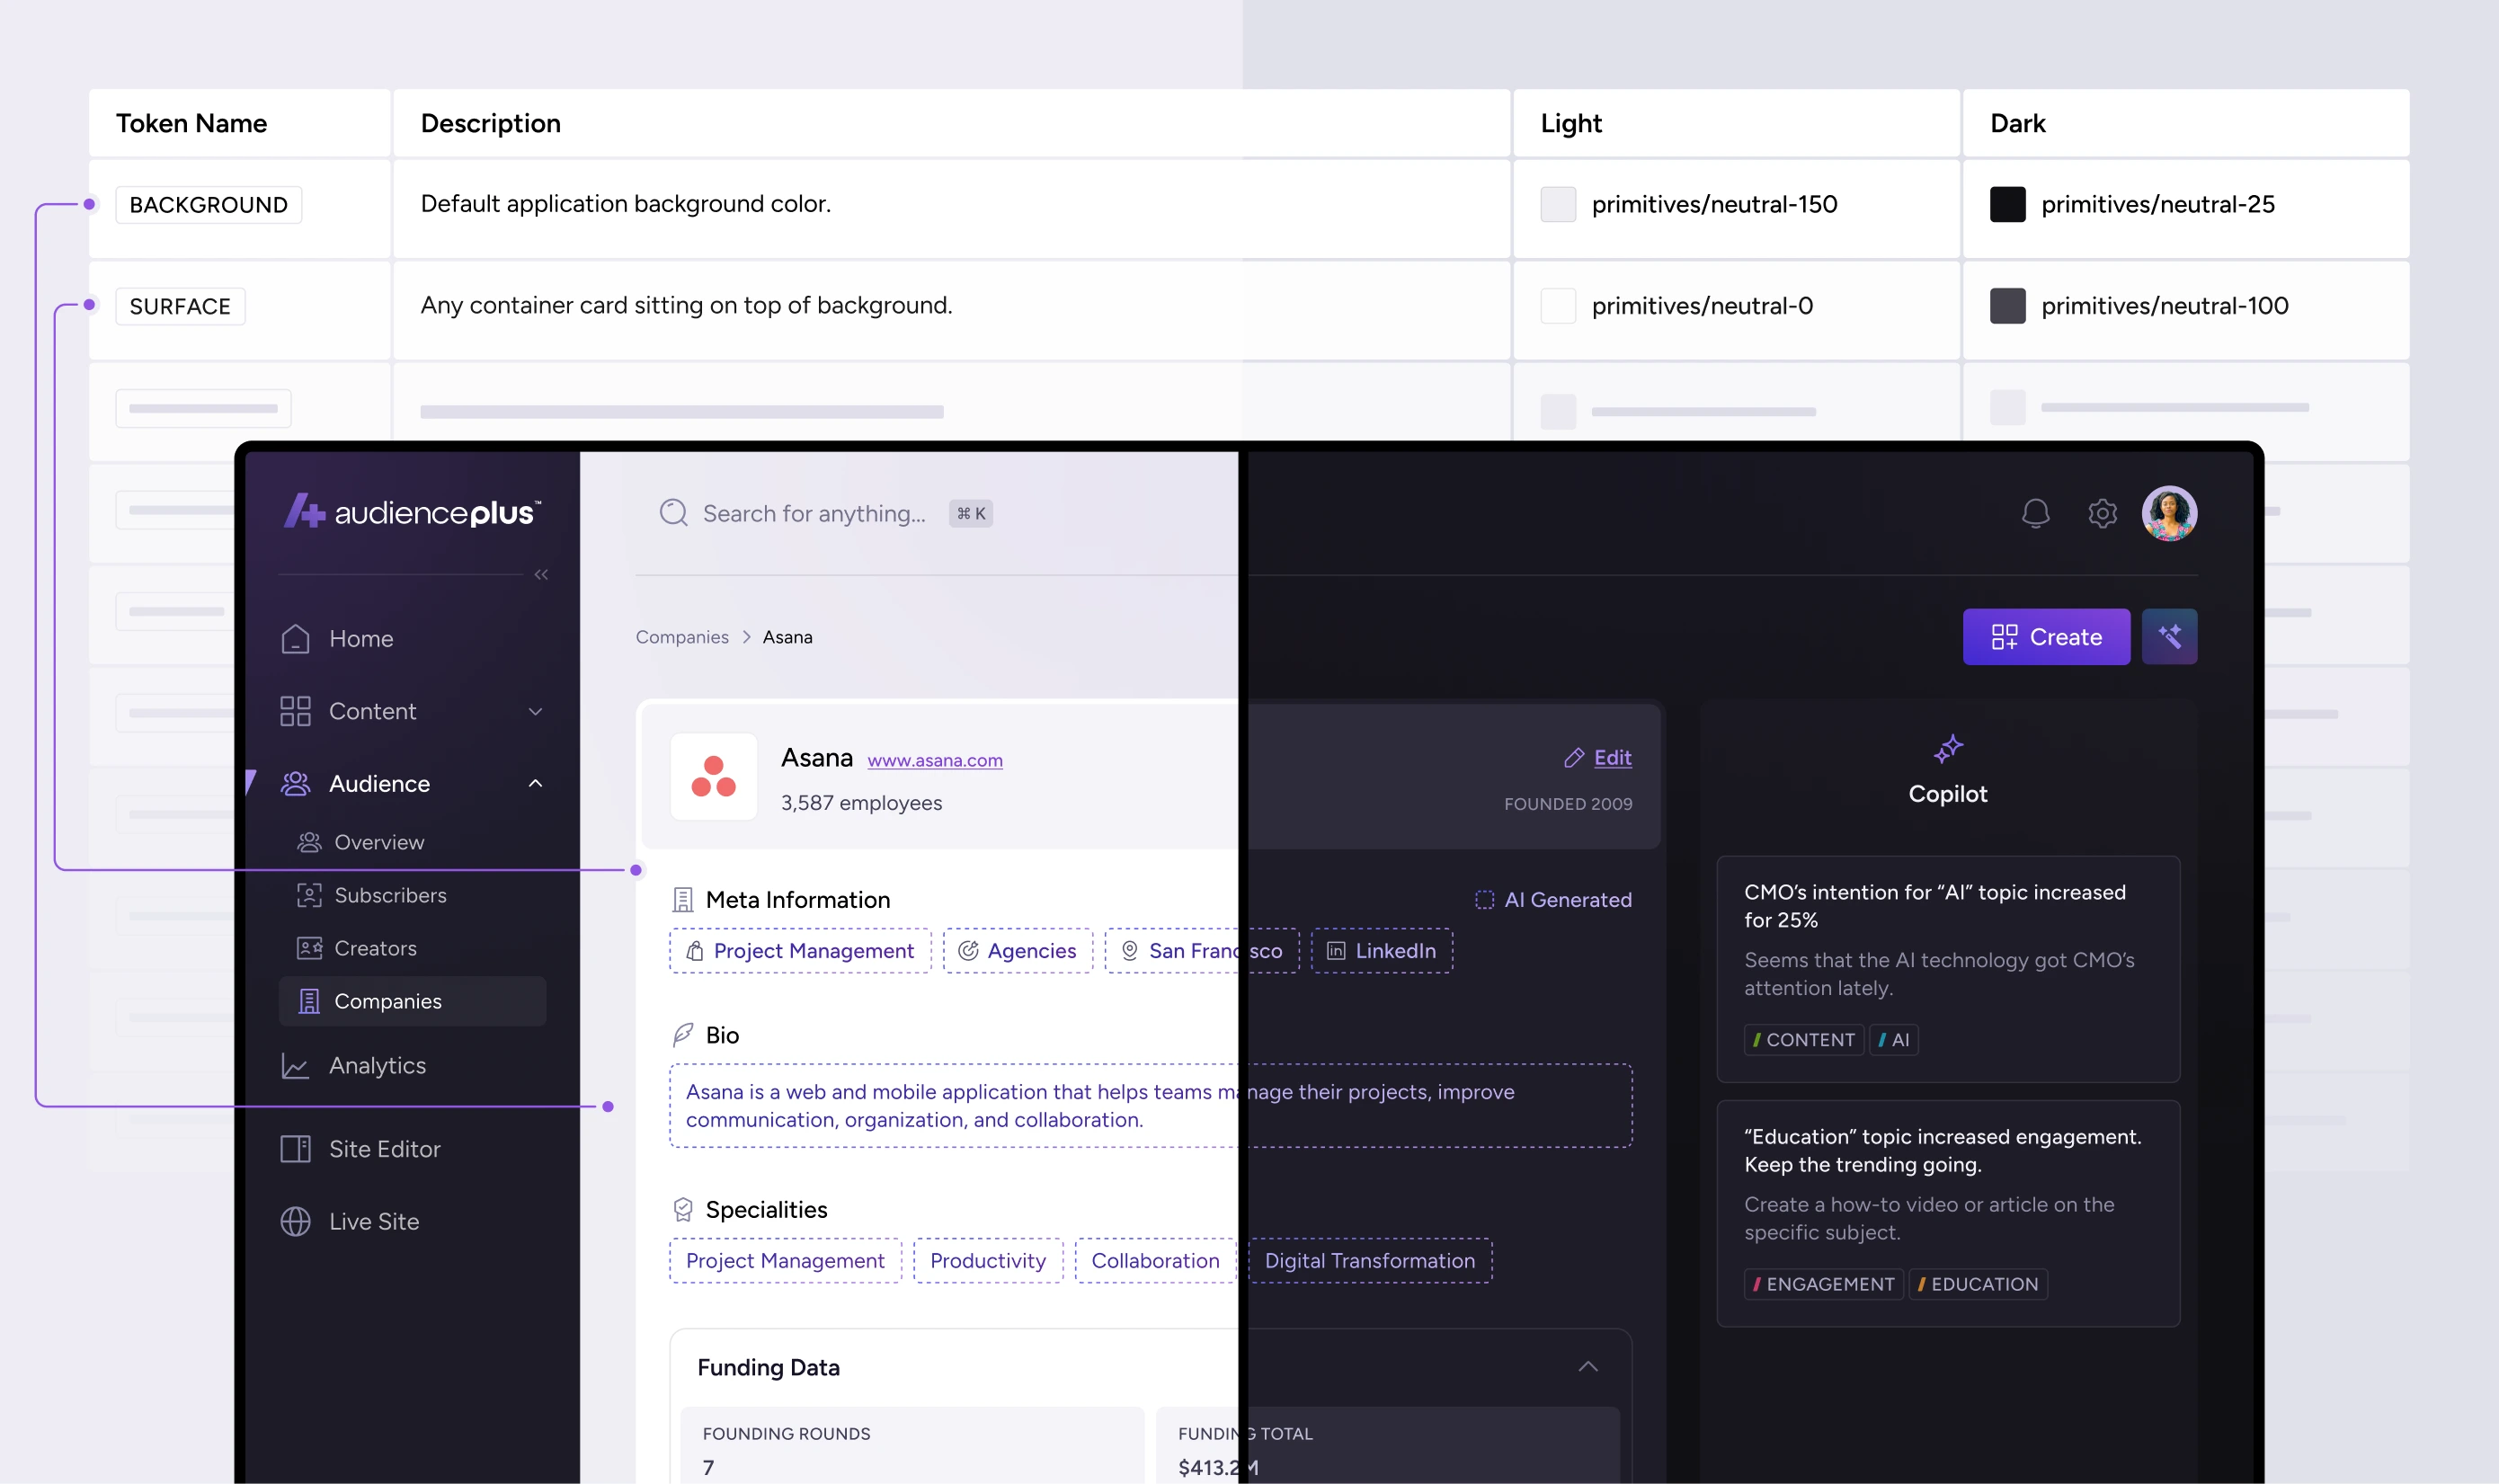Click the Create button
The image size is (2499, 1484).
(2045, 637)
